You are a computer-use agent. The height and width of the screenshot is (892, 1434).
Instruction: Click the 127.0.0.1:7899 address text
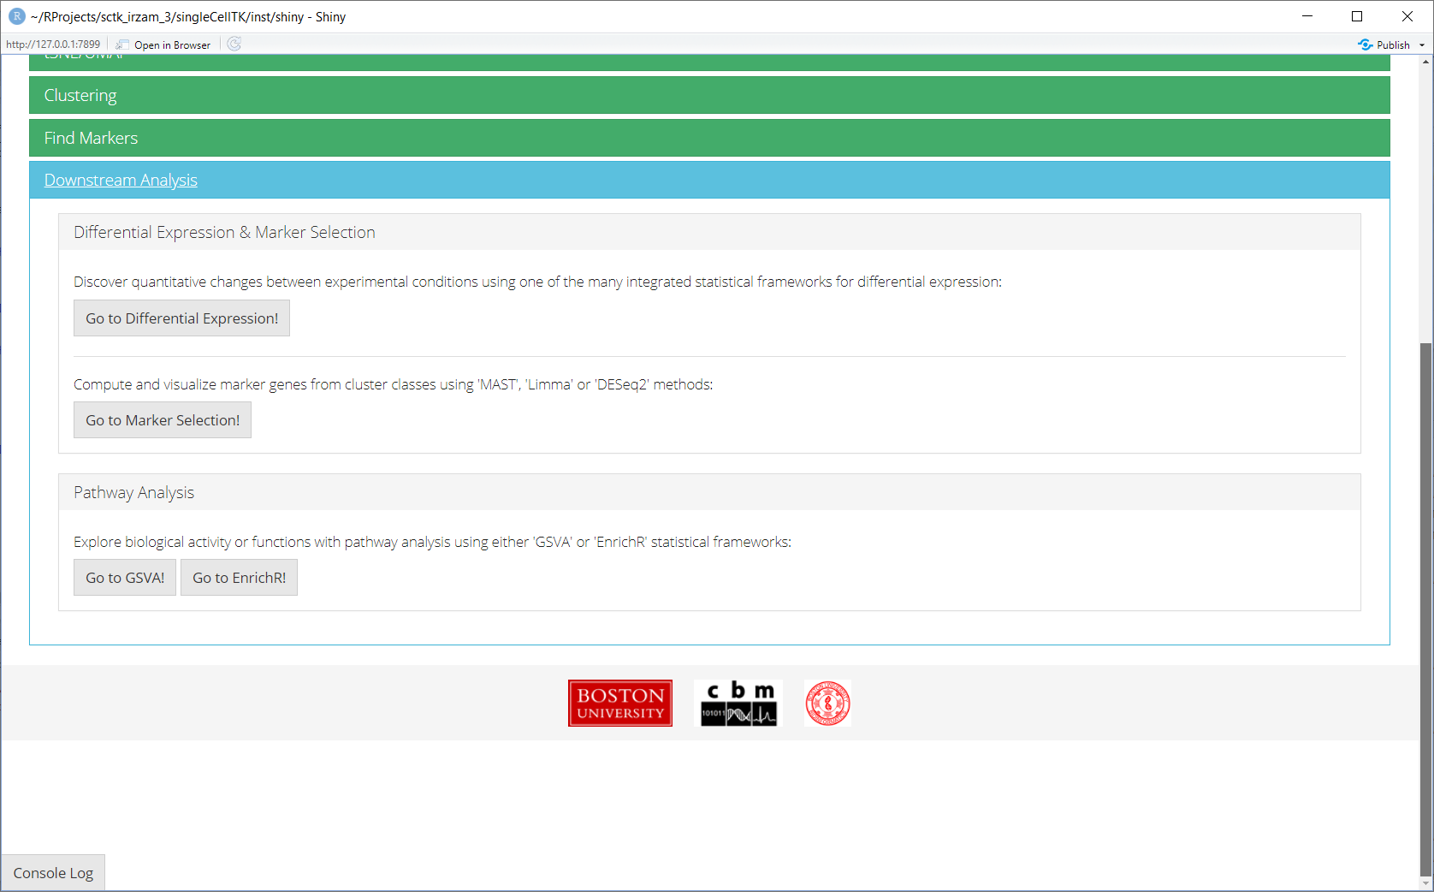tap(53, 45)
